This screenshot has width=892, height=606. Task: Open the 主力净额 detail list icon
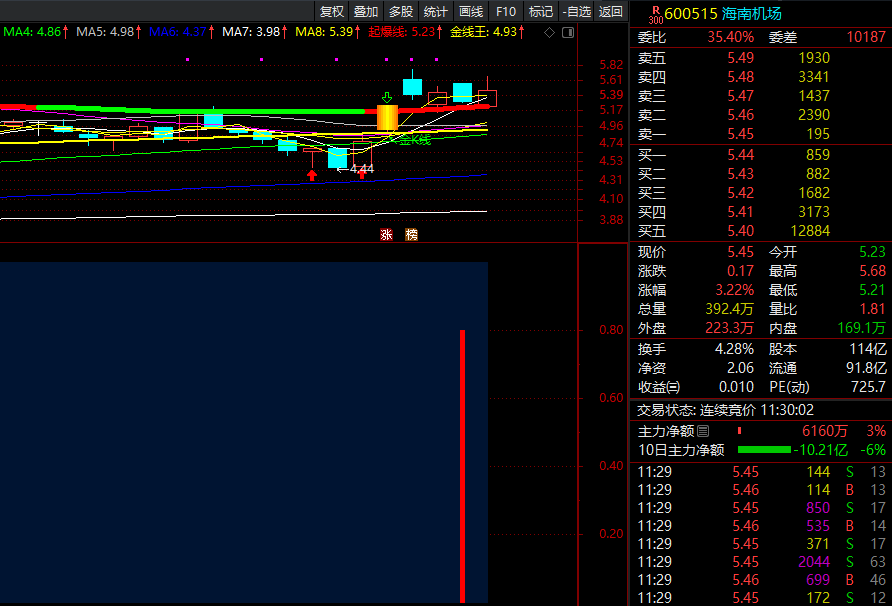702,431
